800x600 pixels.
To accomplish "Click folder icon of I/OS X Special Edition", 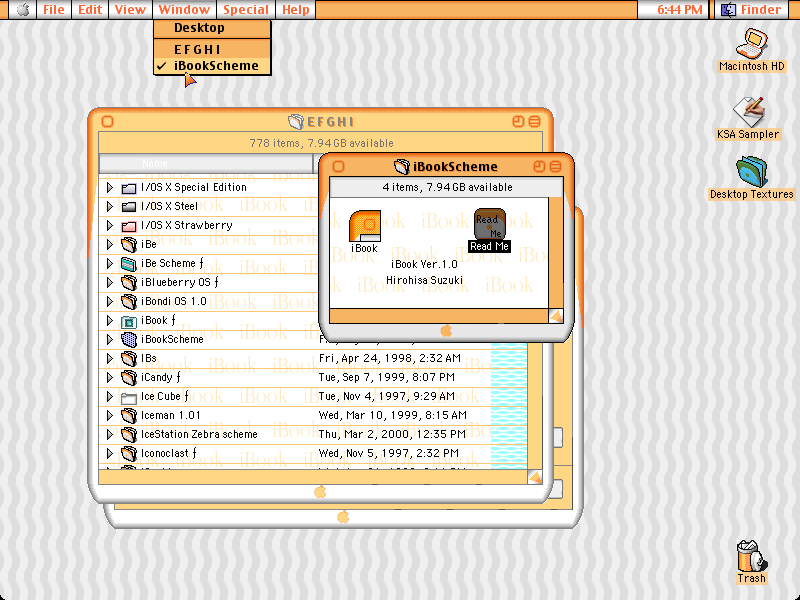I will 129,188.
